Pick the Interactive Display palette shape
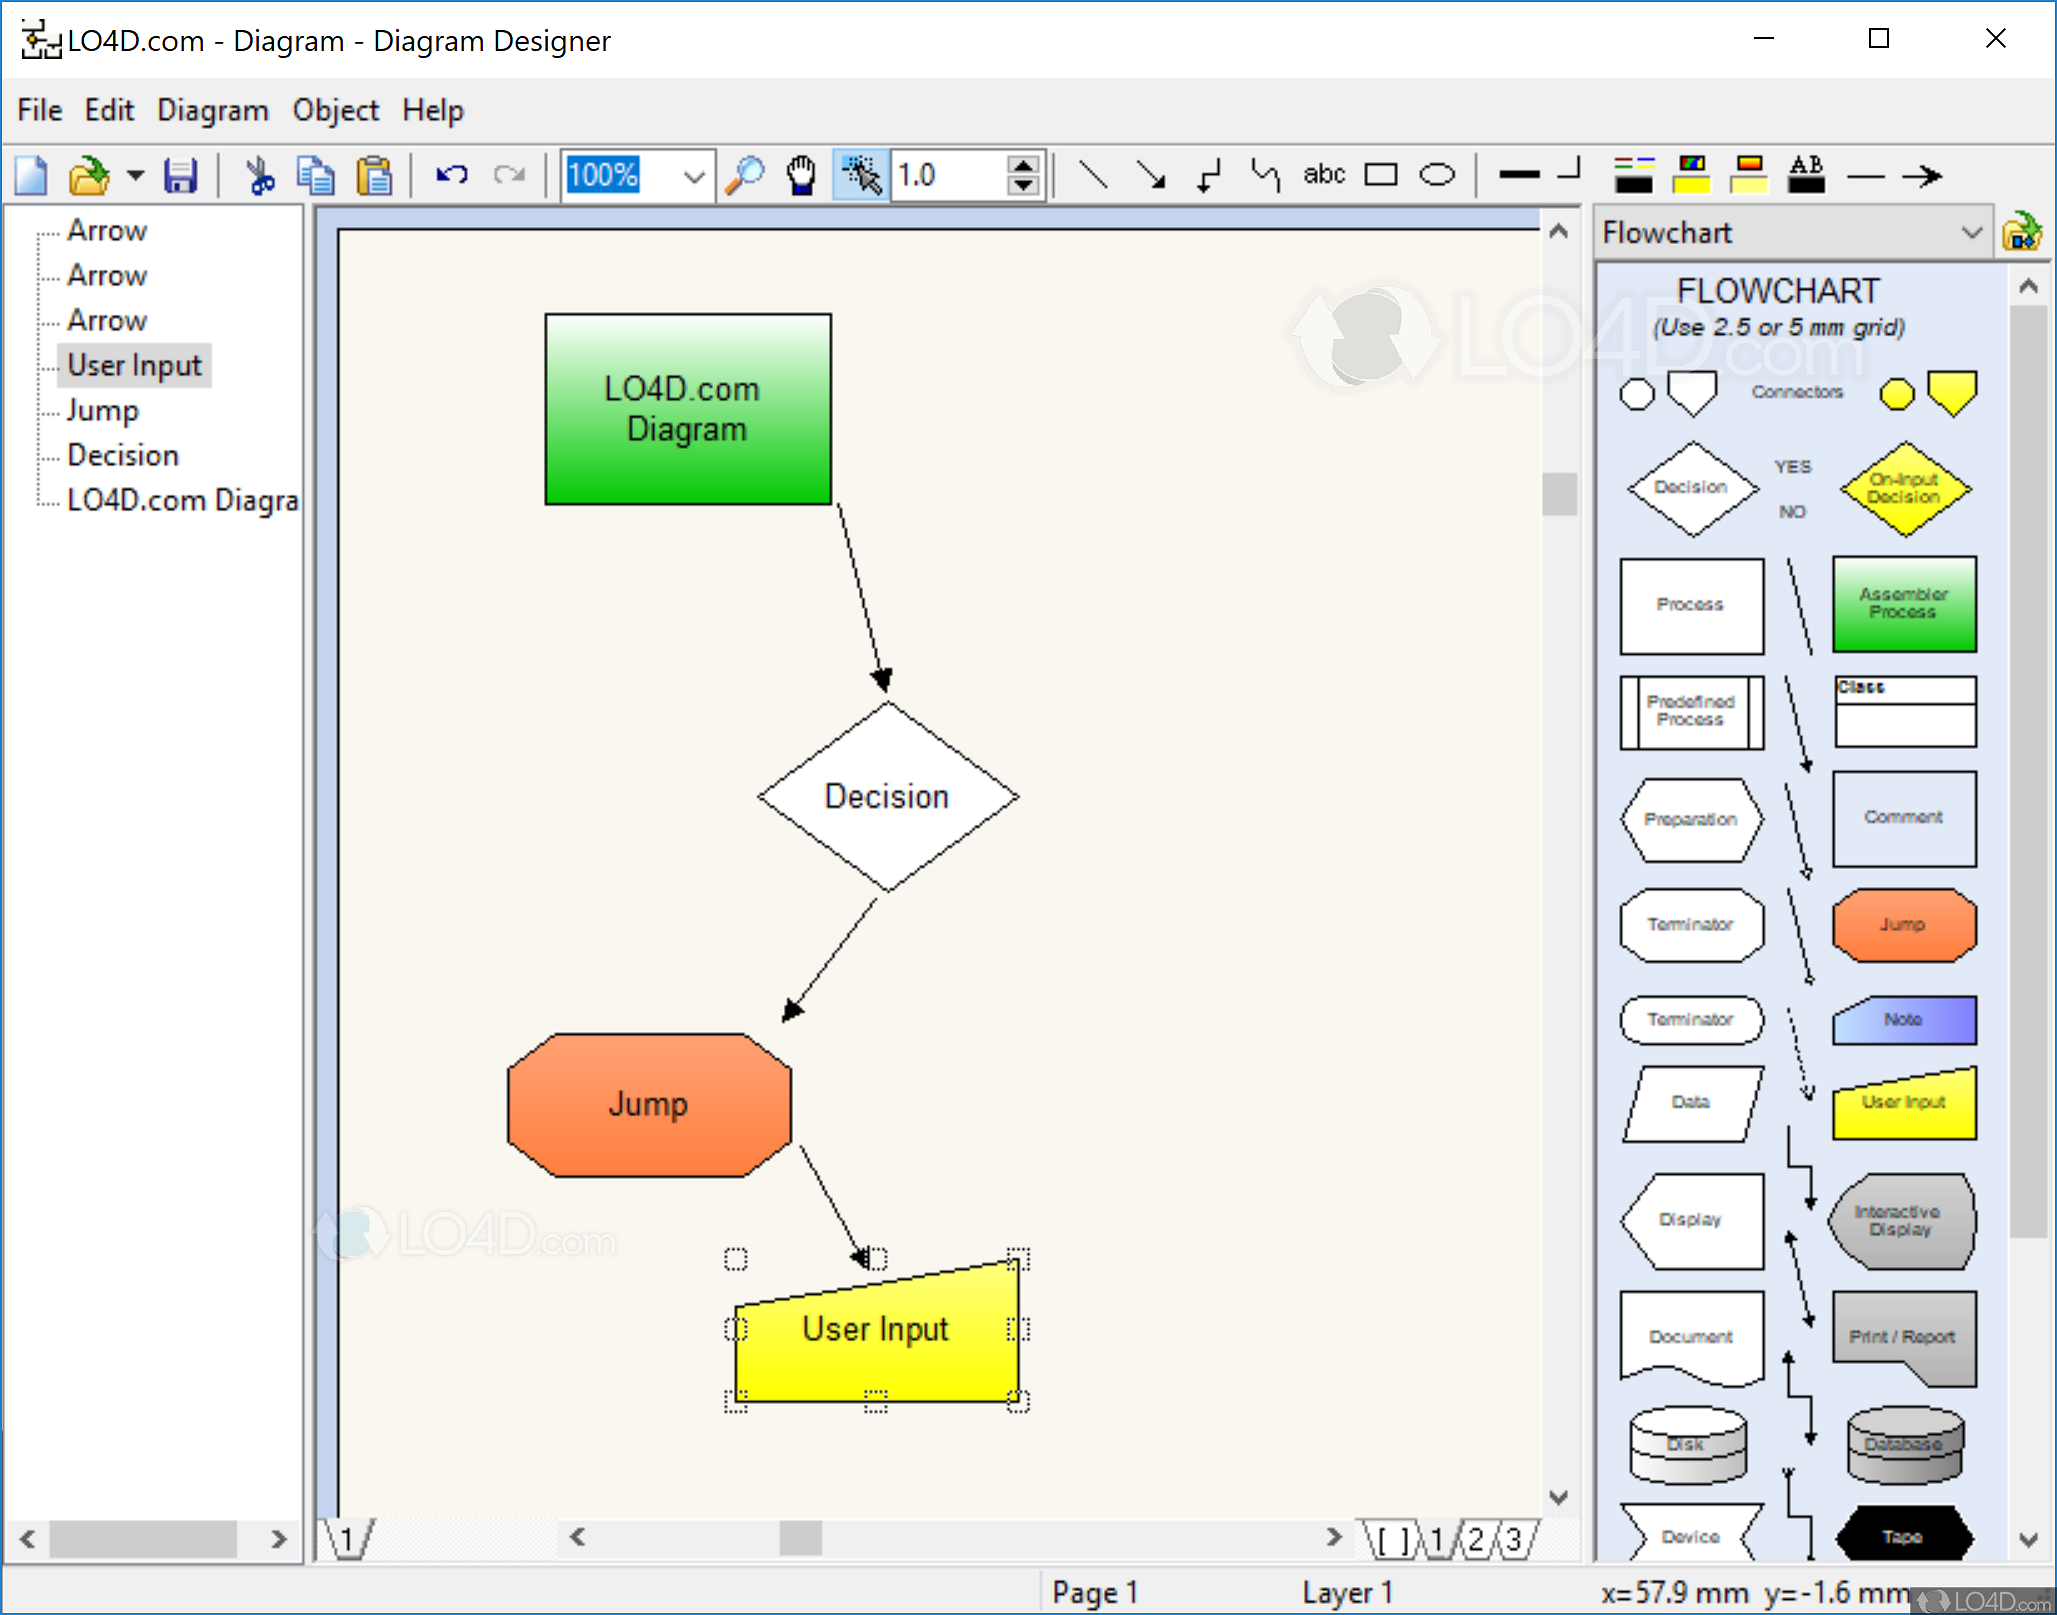2057x1615 pixels. 1902,1221
